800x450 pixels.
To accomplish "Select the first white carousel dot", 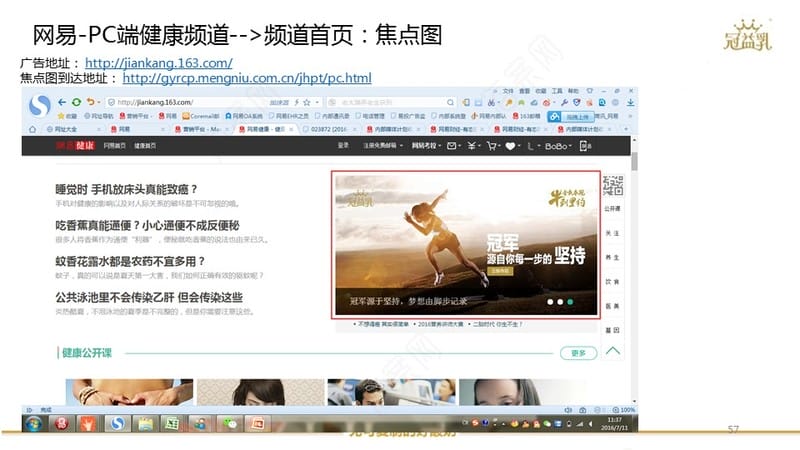I will [550, 302].
